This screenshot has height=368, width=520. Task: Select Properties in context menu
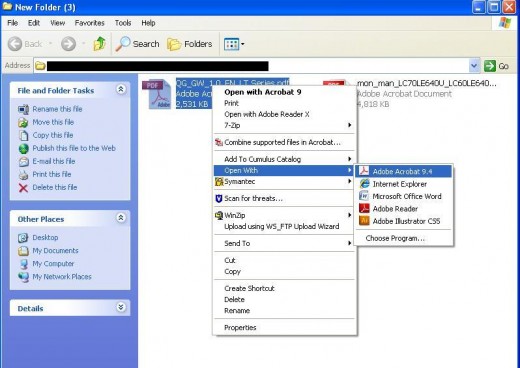click(240, 328)
